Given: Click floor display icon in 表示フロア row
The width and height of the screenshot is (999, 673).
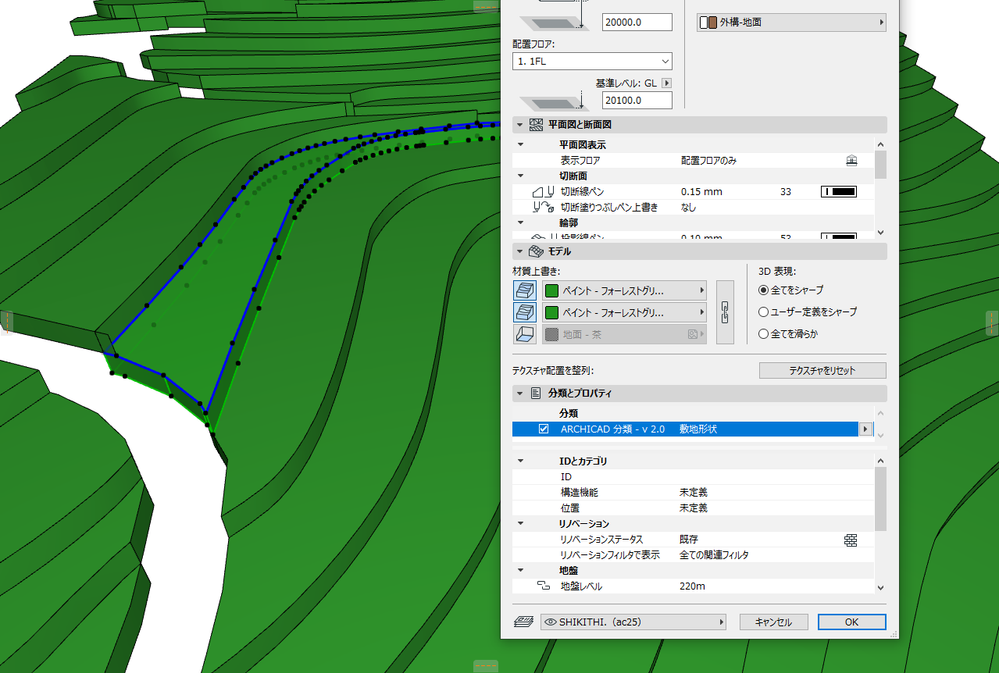Looking at the screenshot, I should coord(851,161).
